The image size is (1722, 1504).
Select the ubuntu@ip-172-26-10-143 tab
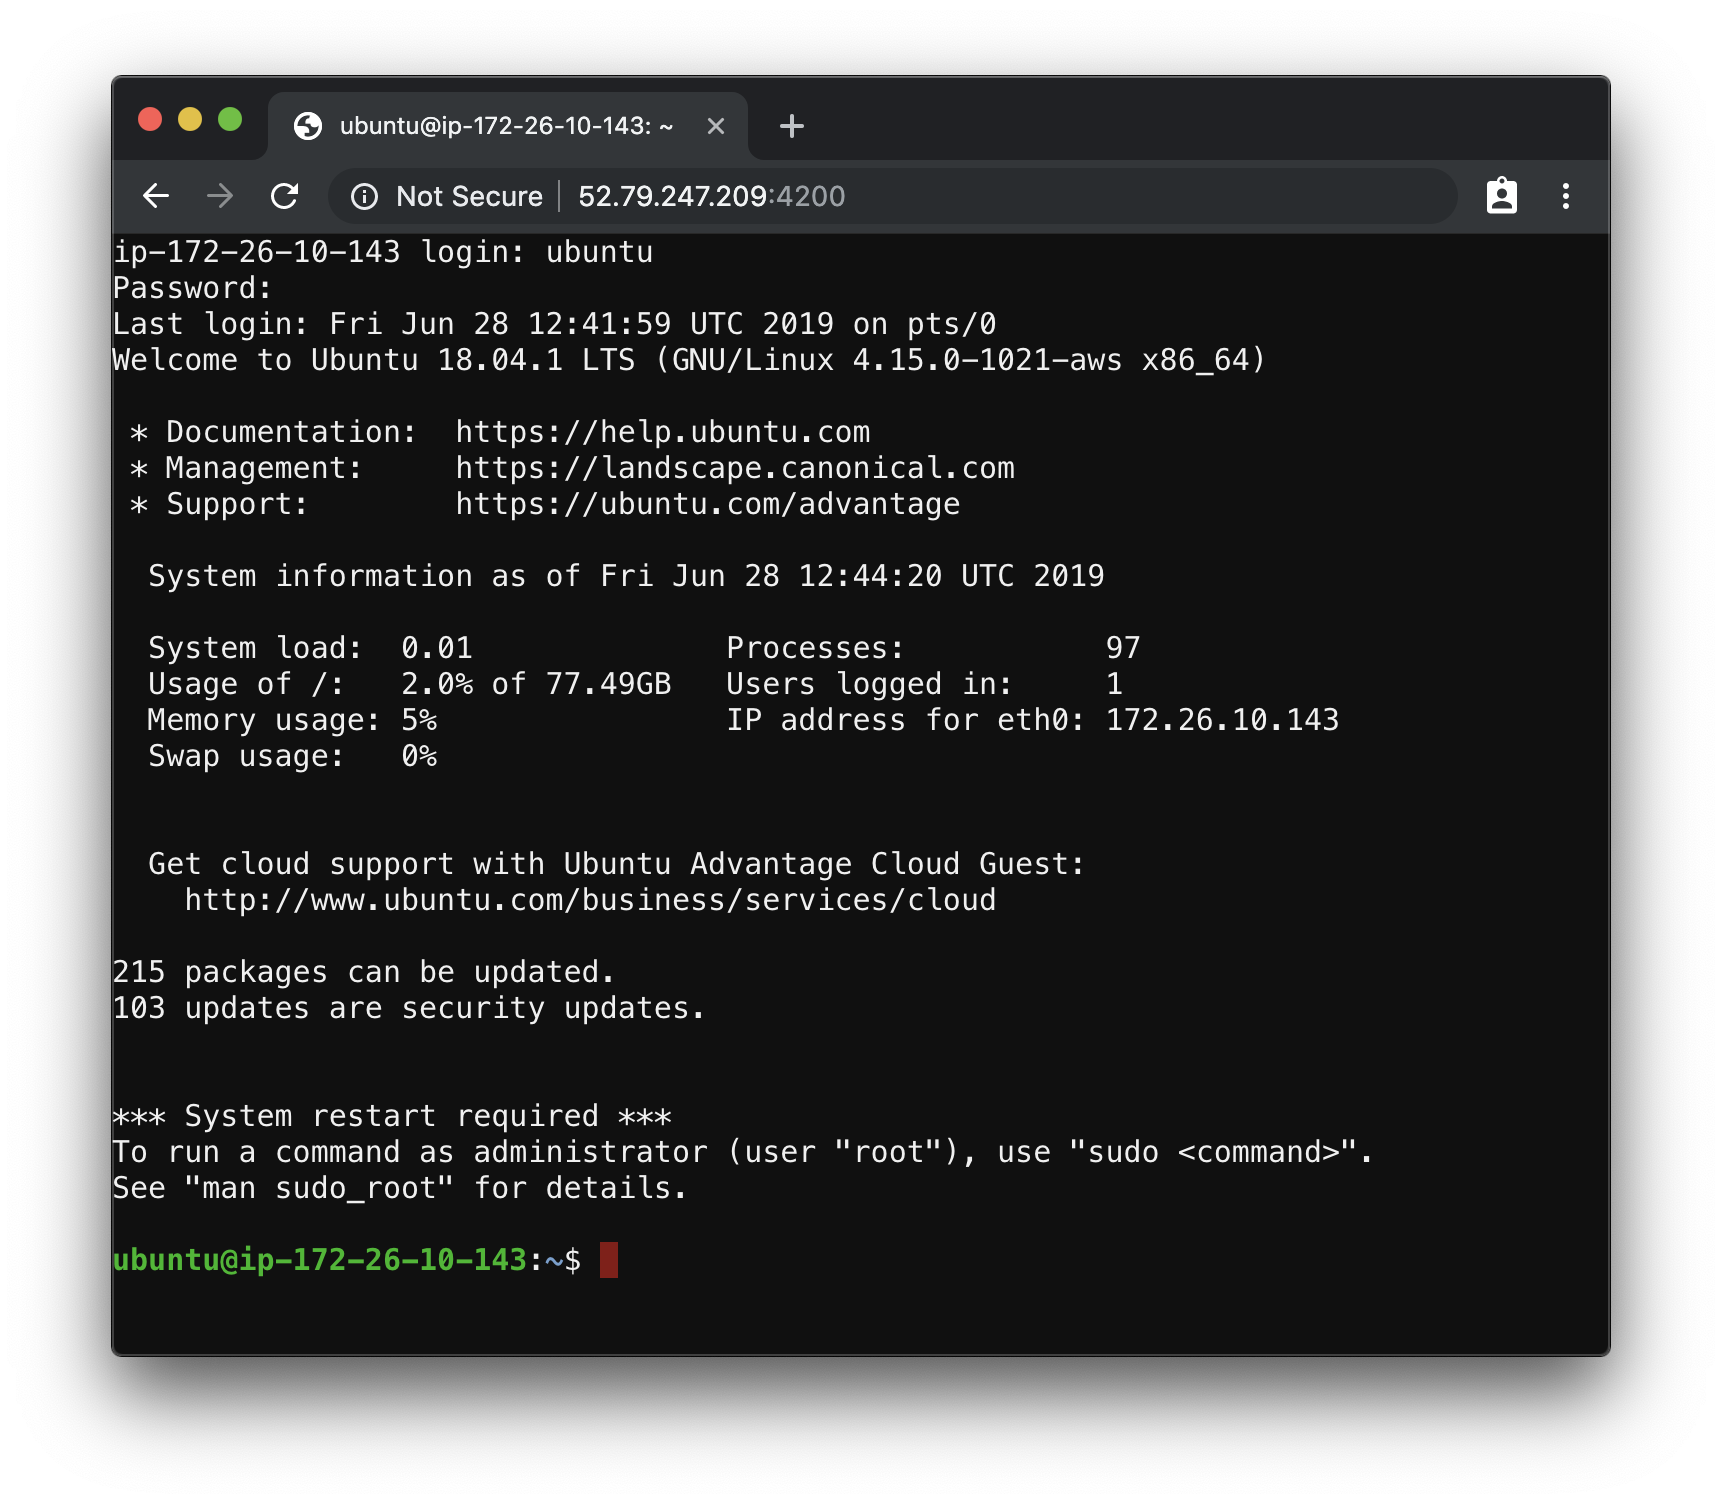(508, 126)
